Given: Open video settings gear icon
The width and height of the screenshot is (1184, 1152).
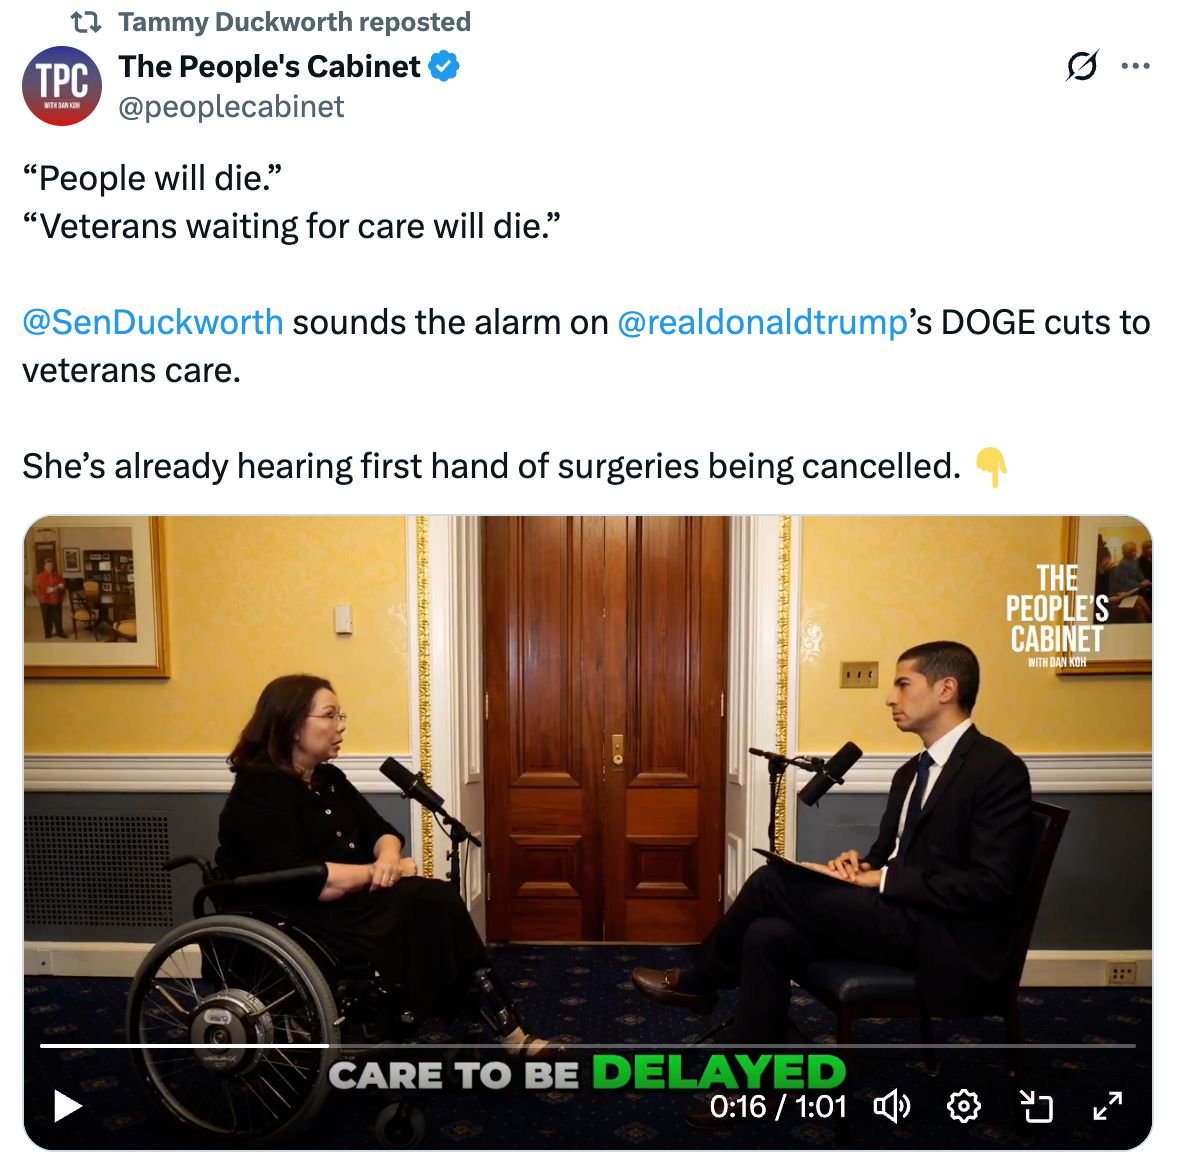Looking at the screenshot, I should point(964,1107).
